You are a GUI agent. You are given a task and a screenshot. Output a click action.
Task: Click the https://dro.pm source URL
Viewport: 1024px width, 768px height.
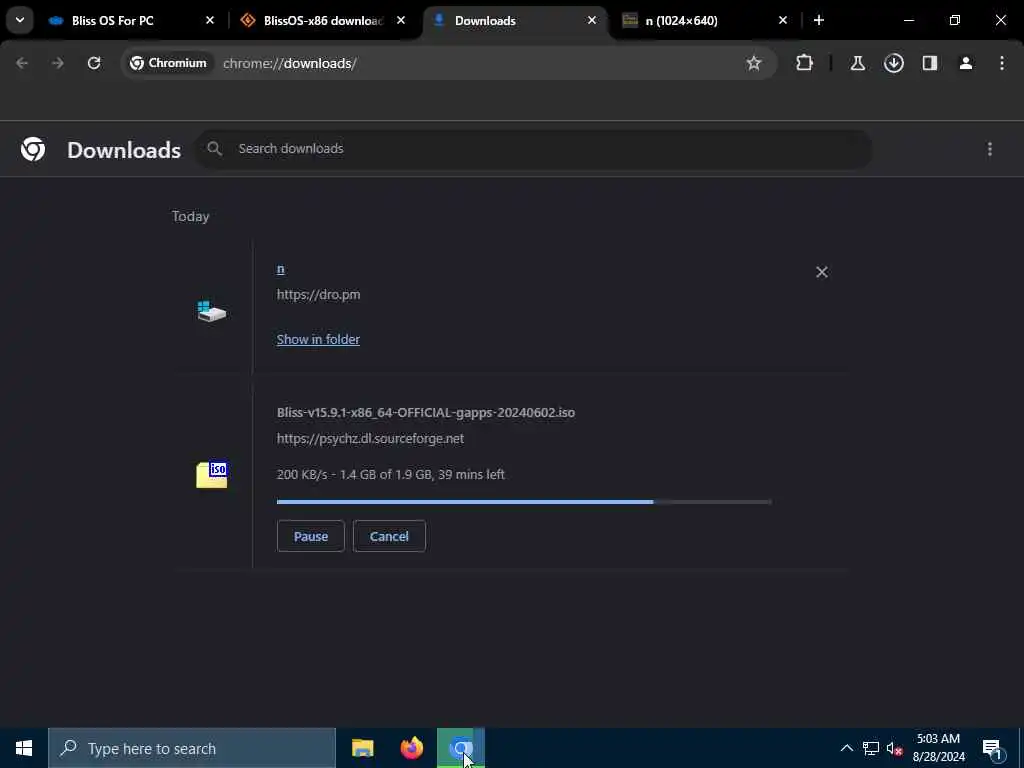click(x=318, y=295)
